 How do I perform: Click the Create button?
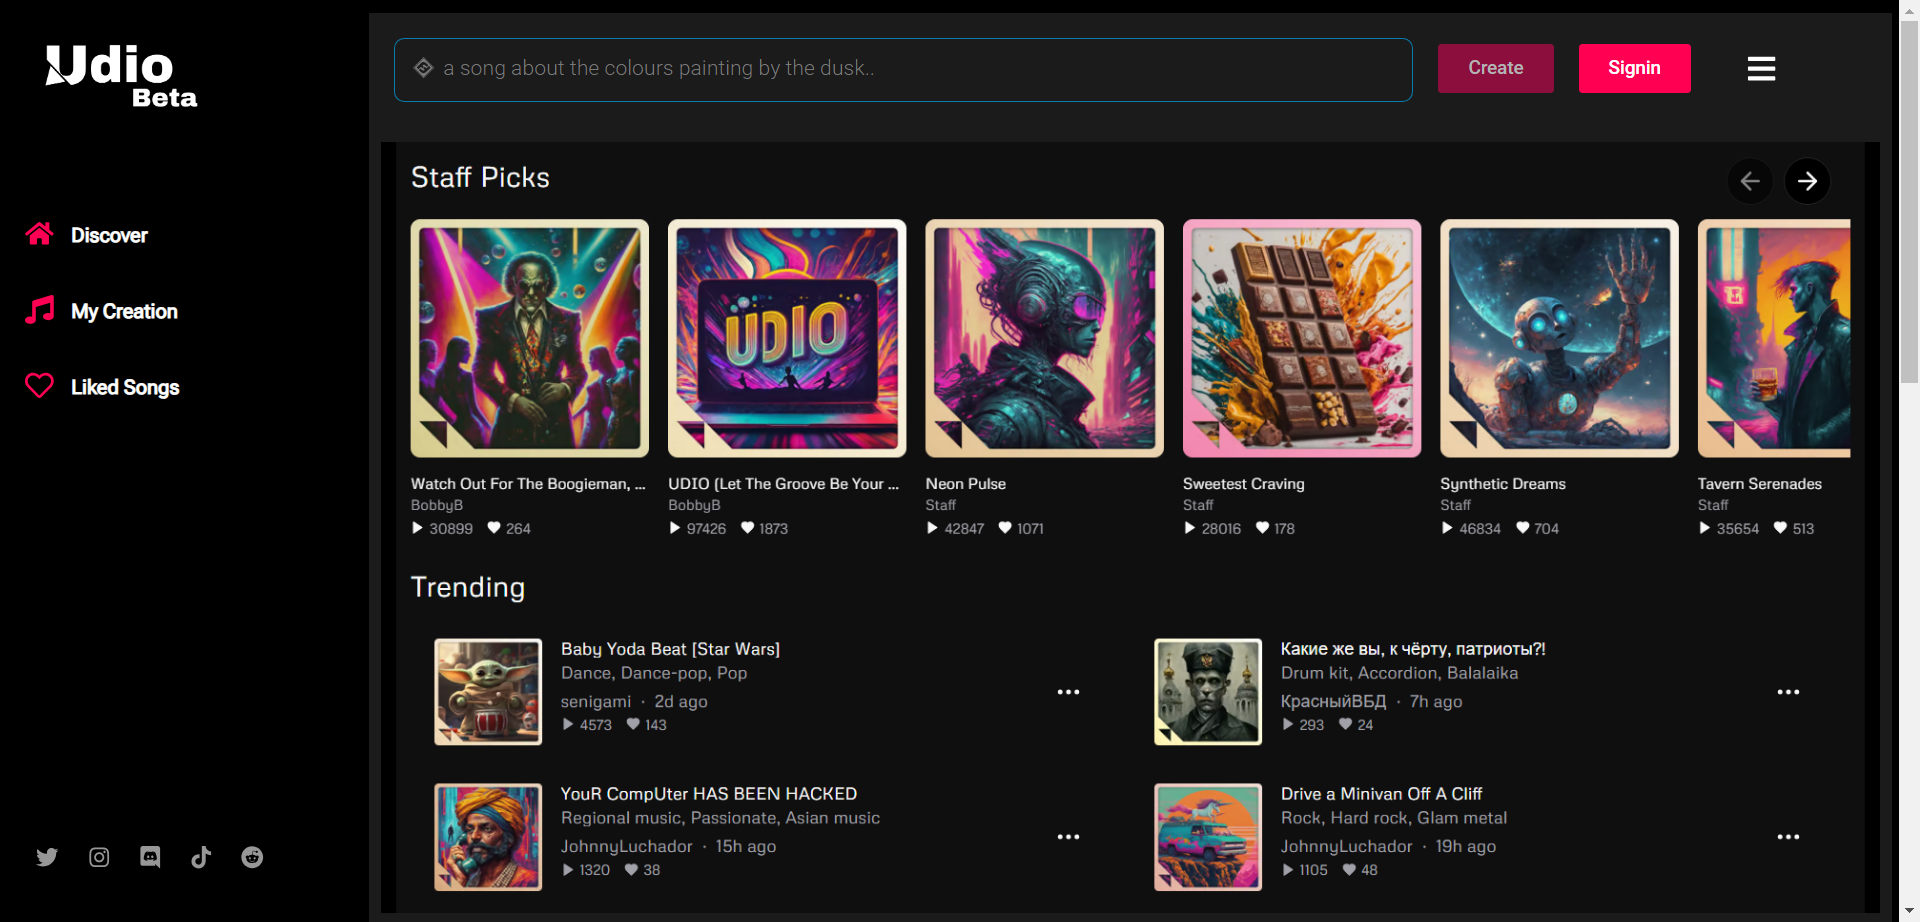(1496, 68)
